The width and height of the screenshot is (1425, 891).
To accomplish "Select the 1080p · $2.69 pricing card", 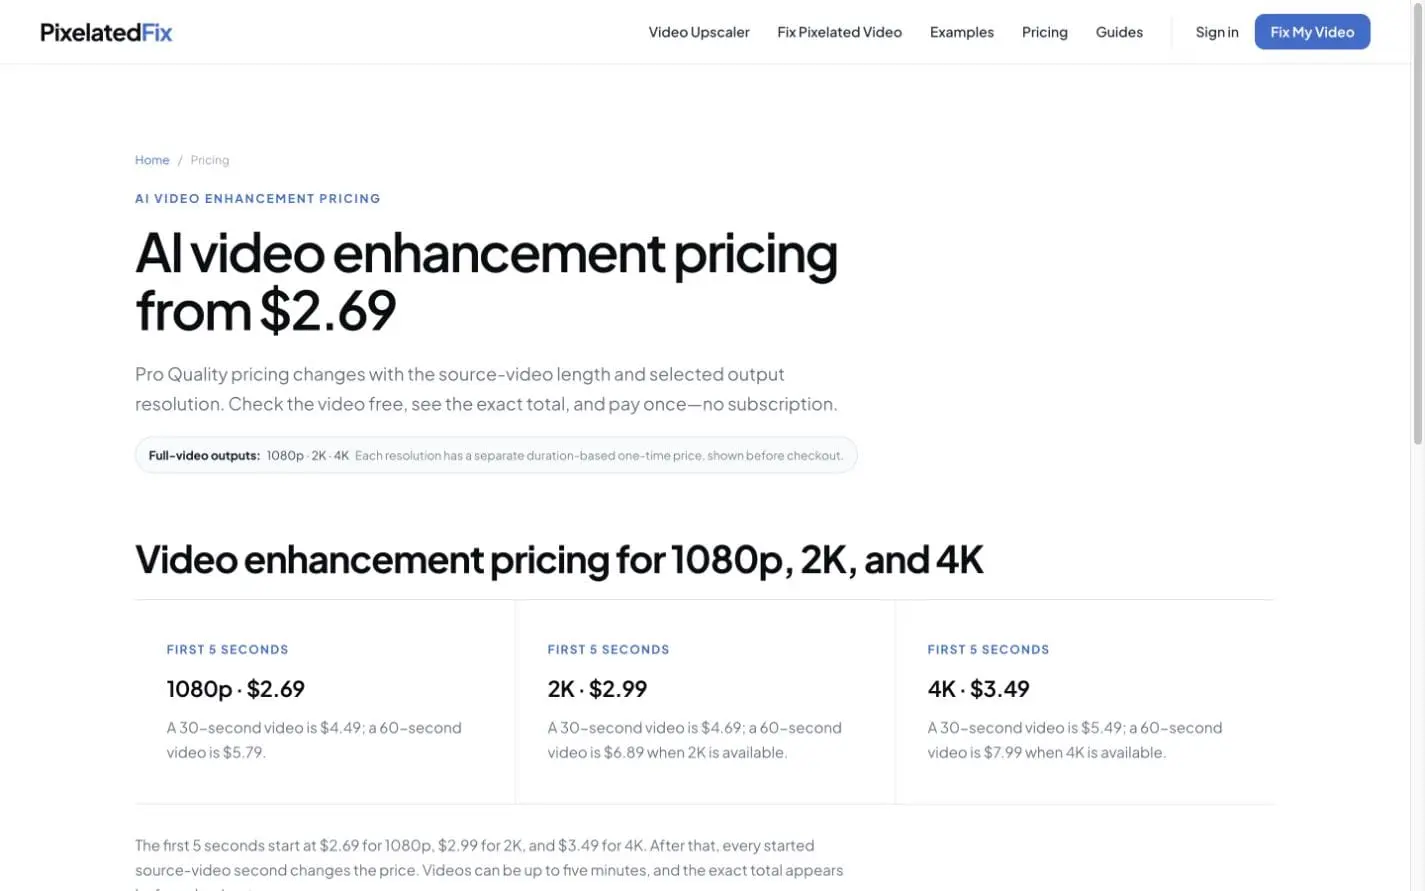I will point(325,702).
